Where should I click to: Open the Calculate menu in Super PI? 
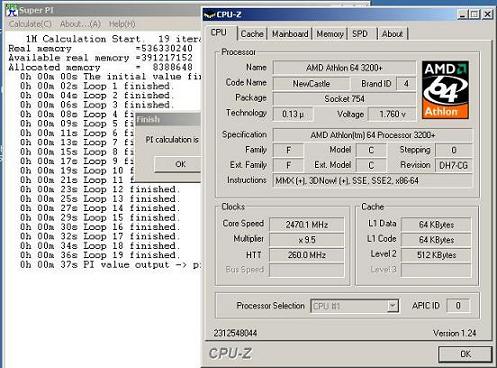30,24
